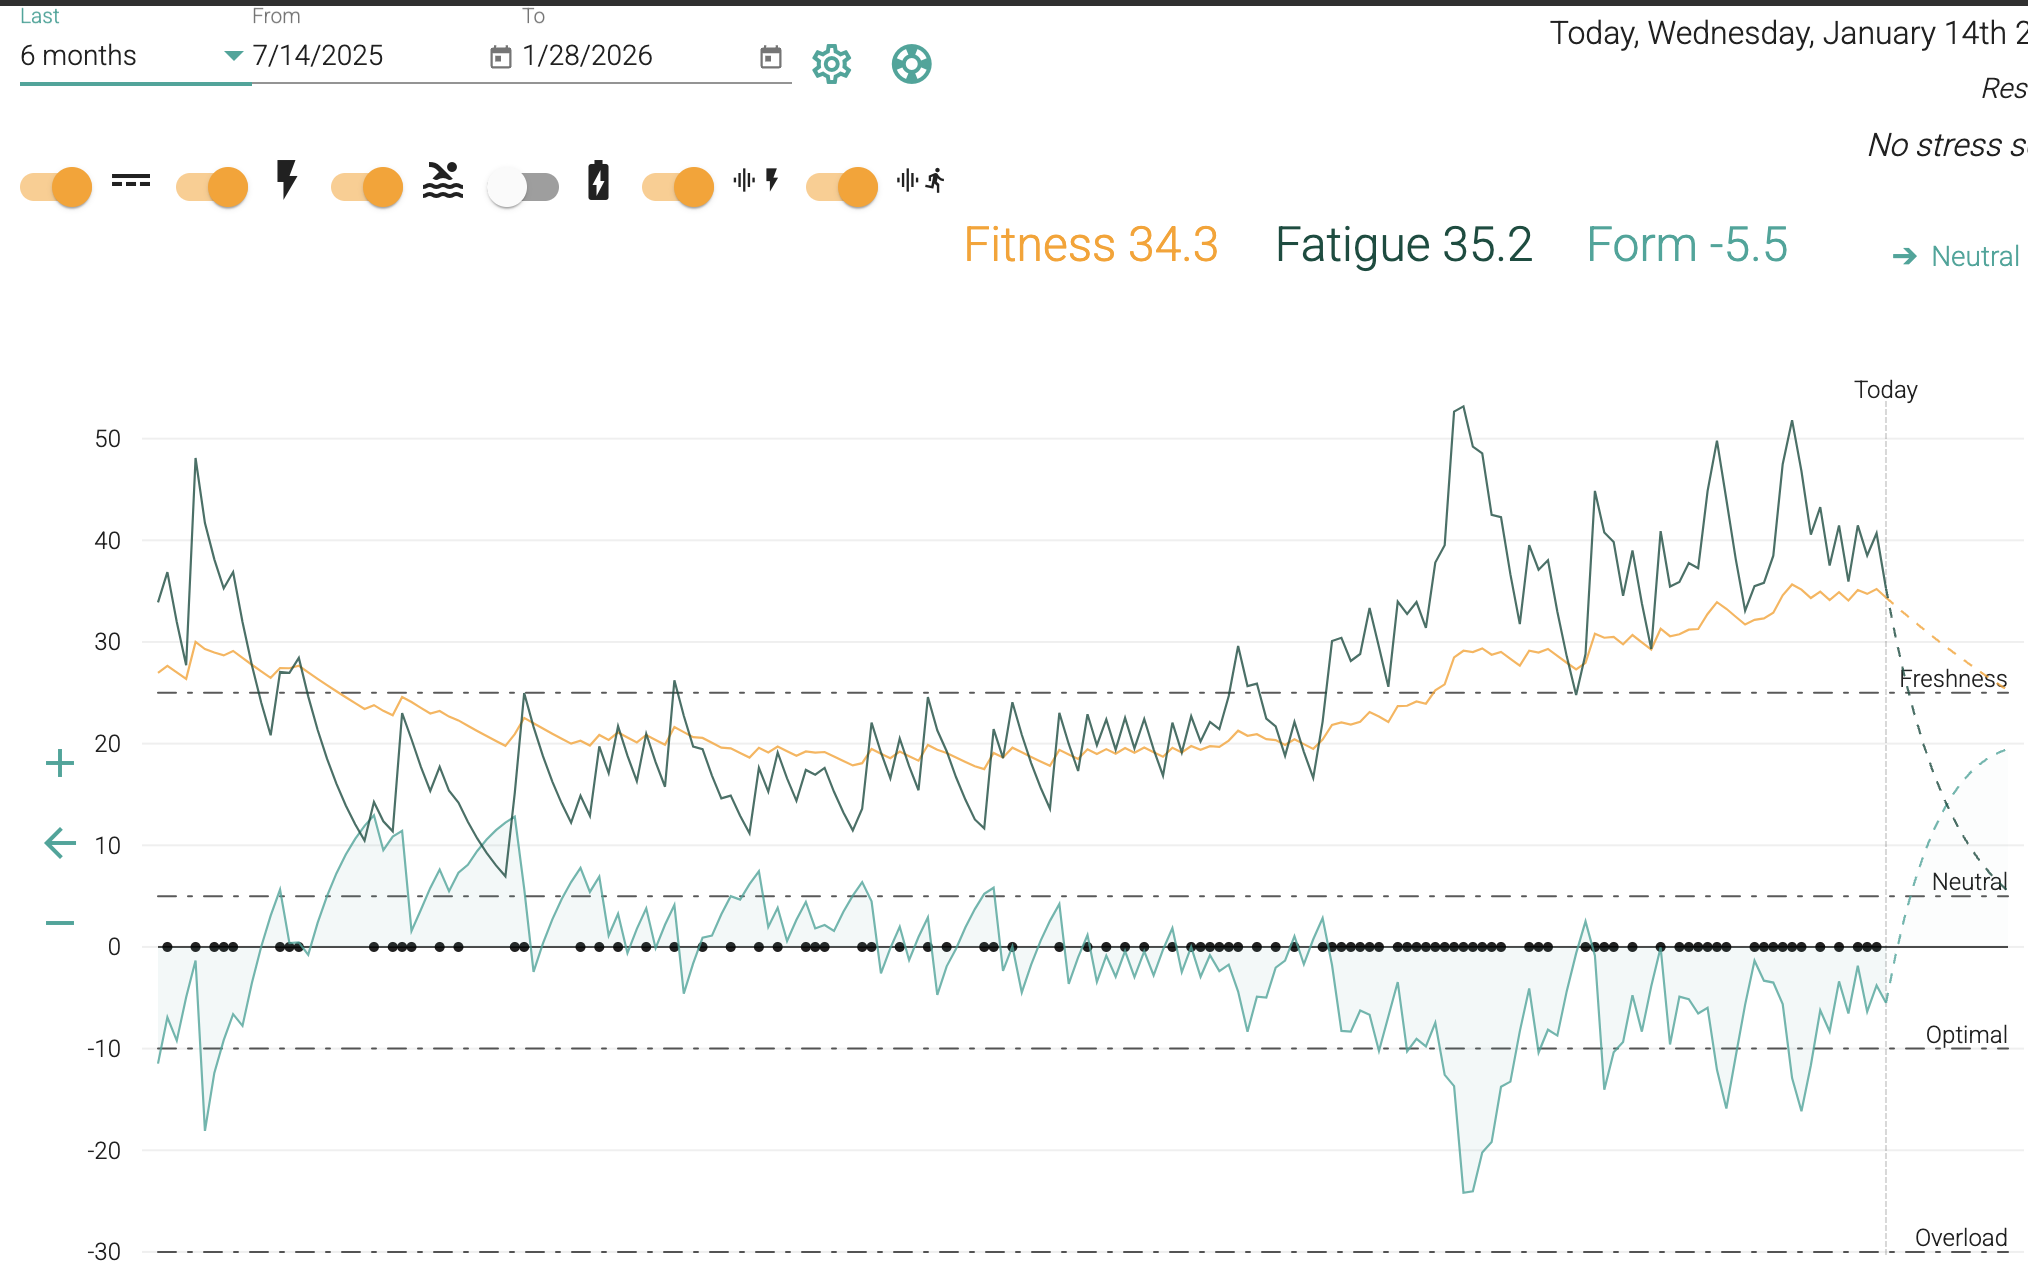The height and width of the screenshot is (1266, 2028).
Task: Click the Form -5.5 label
Action: pyautogui.click(x=1687, y=245)
